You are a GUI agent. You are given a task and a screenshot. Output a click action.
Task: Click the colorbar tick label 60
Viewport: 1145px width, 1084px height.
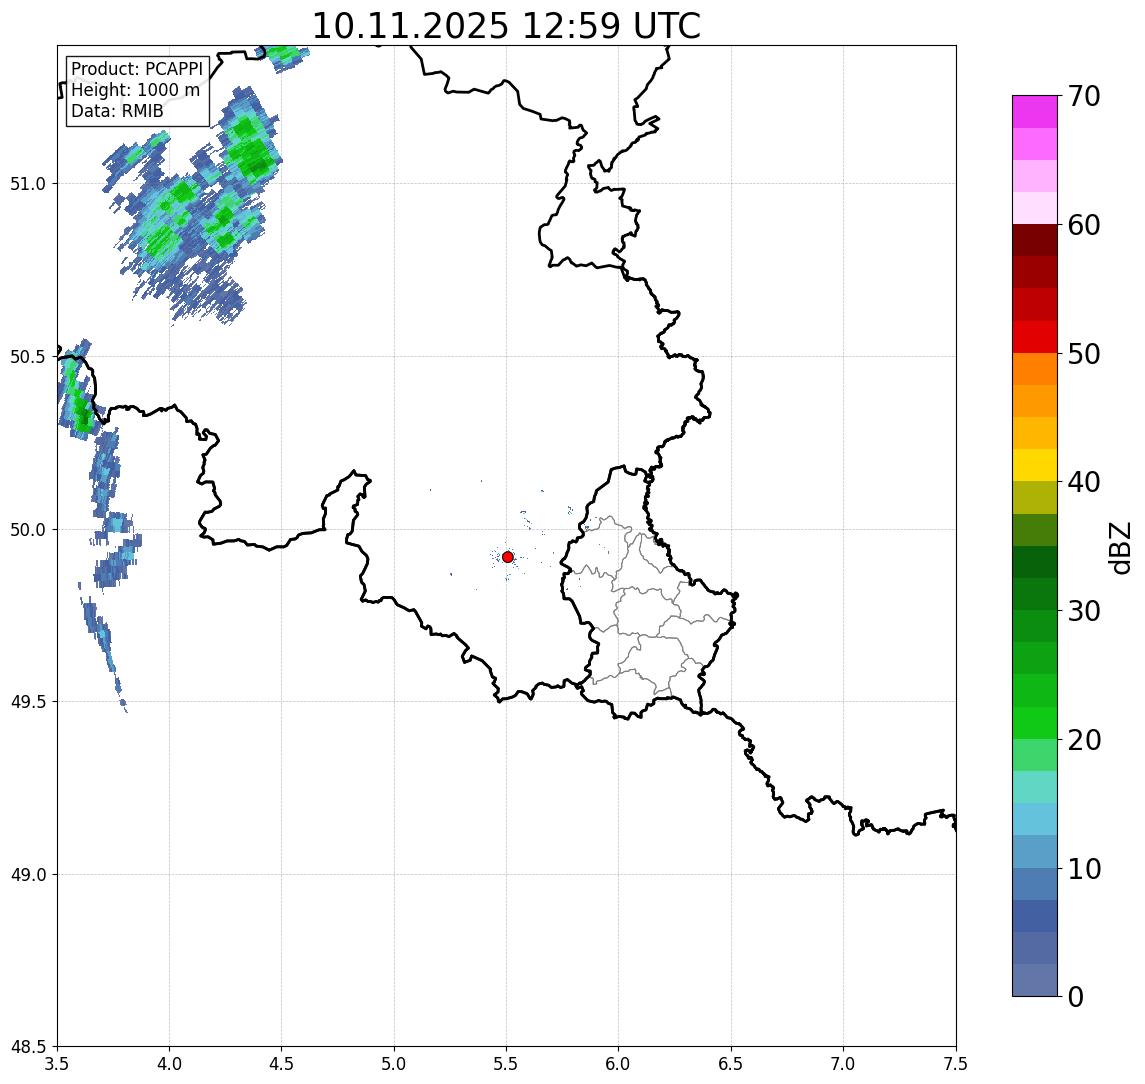[1084, 225]
